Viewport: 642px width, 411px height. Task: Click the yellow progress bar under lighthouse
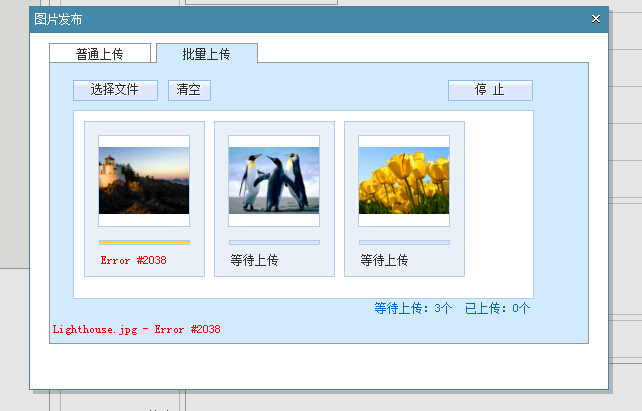[x=144, y=242]
